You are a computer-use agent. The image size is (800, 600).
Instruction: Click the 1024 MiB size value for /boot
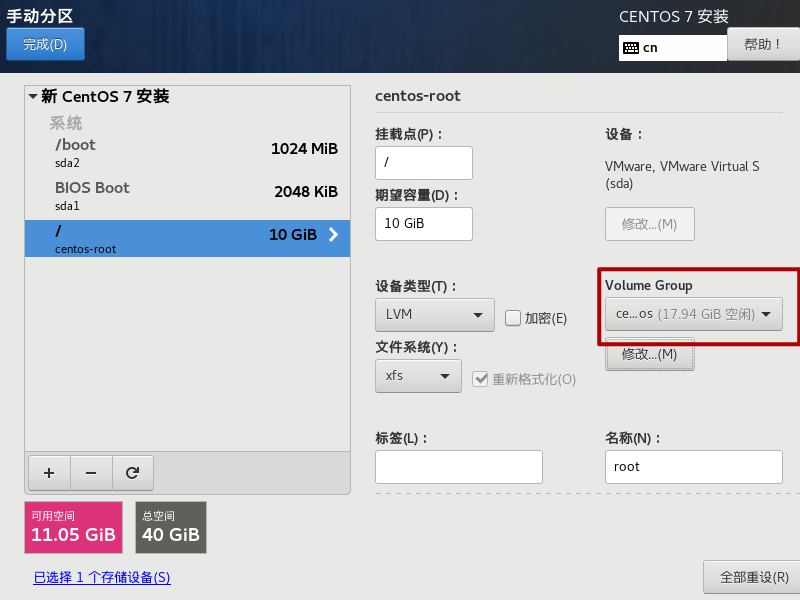click(x=304, y=148)
